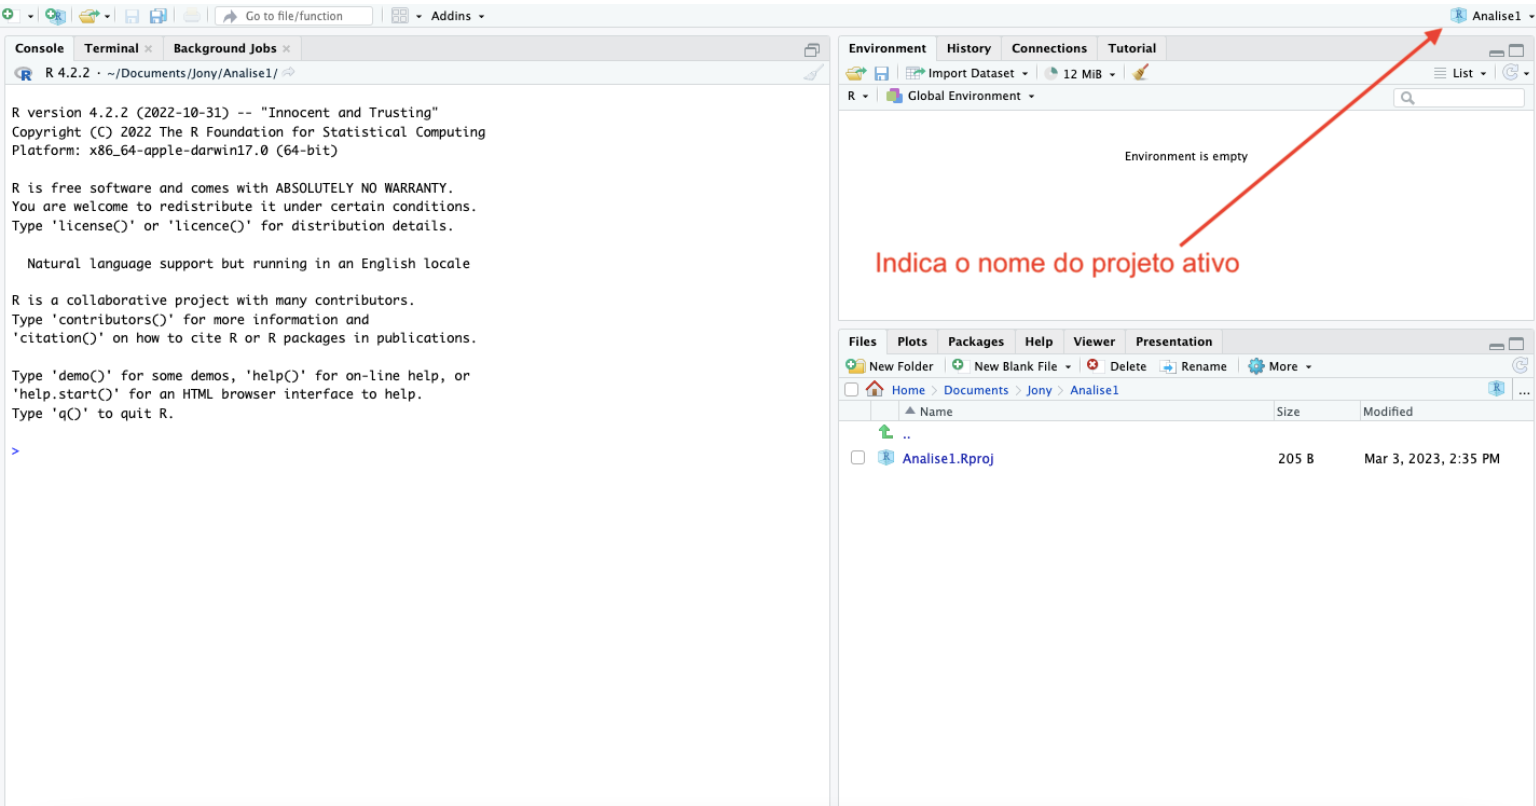Switch to the Terminal tab
Viewport: 1536px width, 806px height.
coord(111,48)
